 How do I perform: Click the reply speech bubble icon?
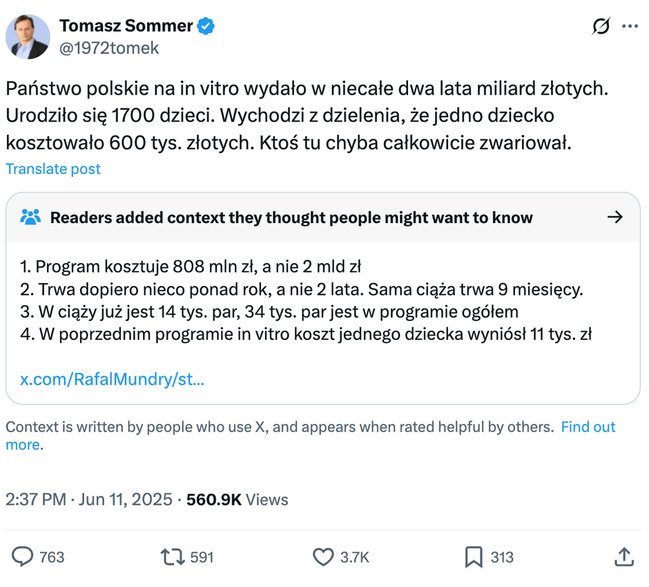22,557
